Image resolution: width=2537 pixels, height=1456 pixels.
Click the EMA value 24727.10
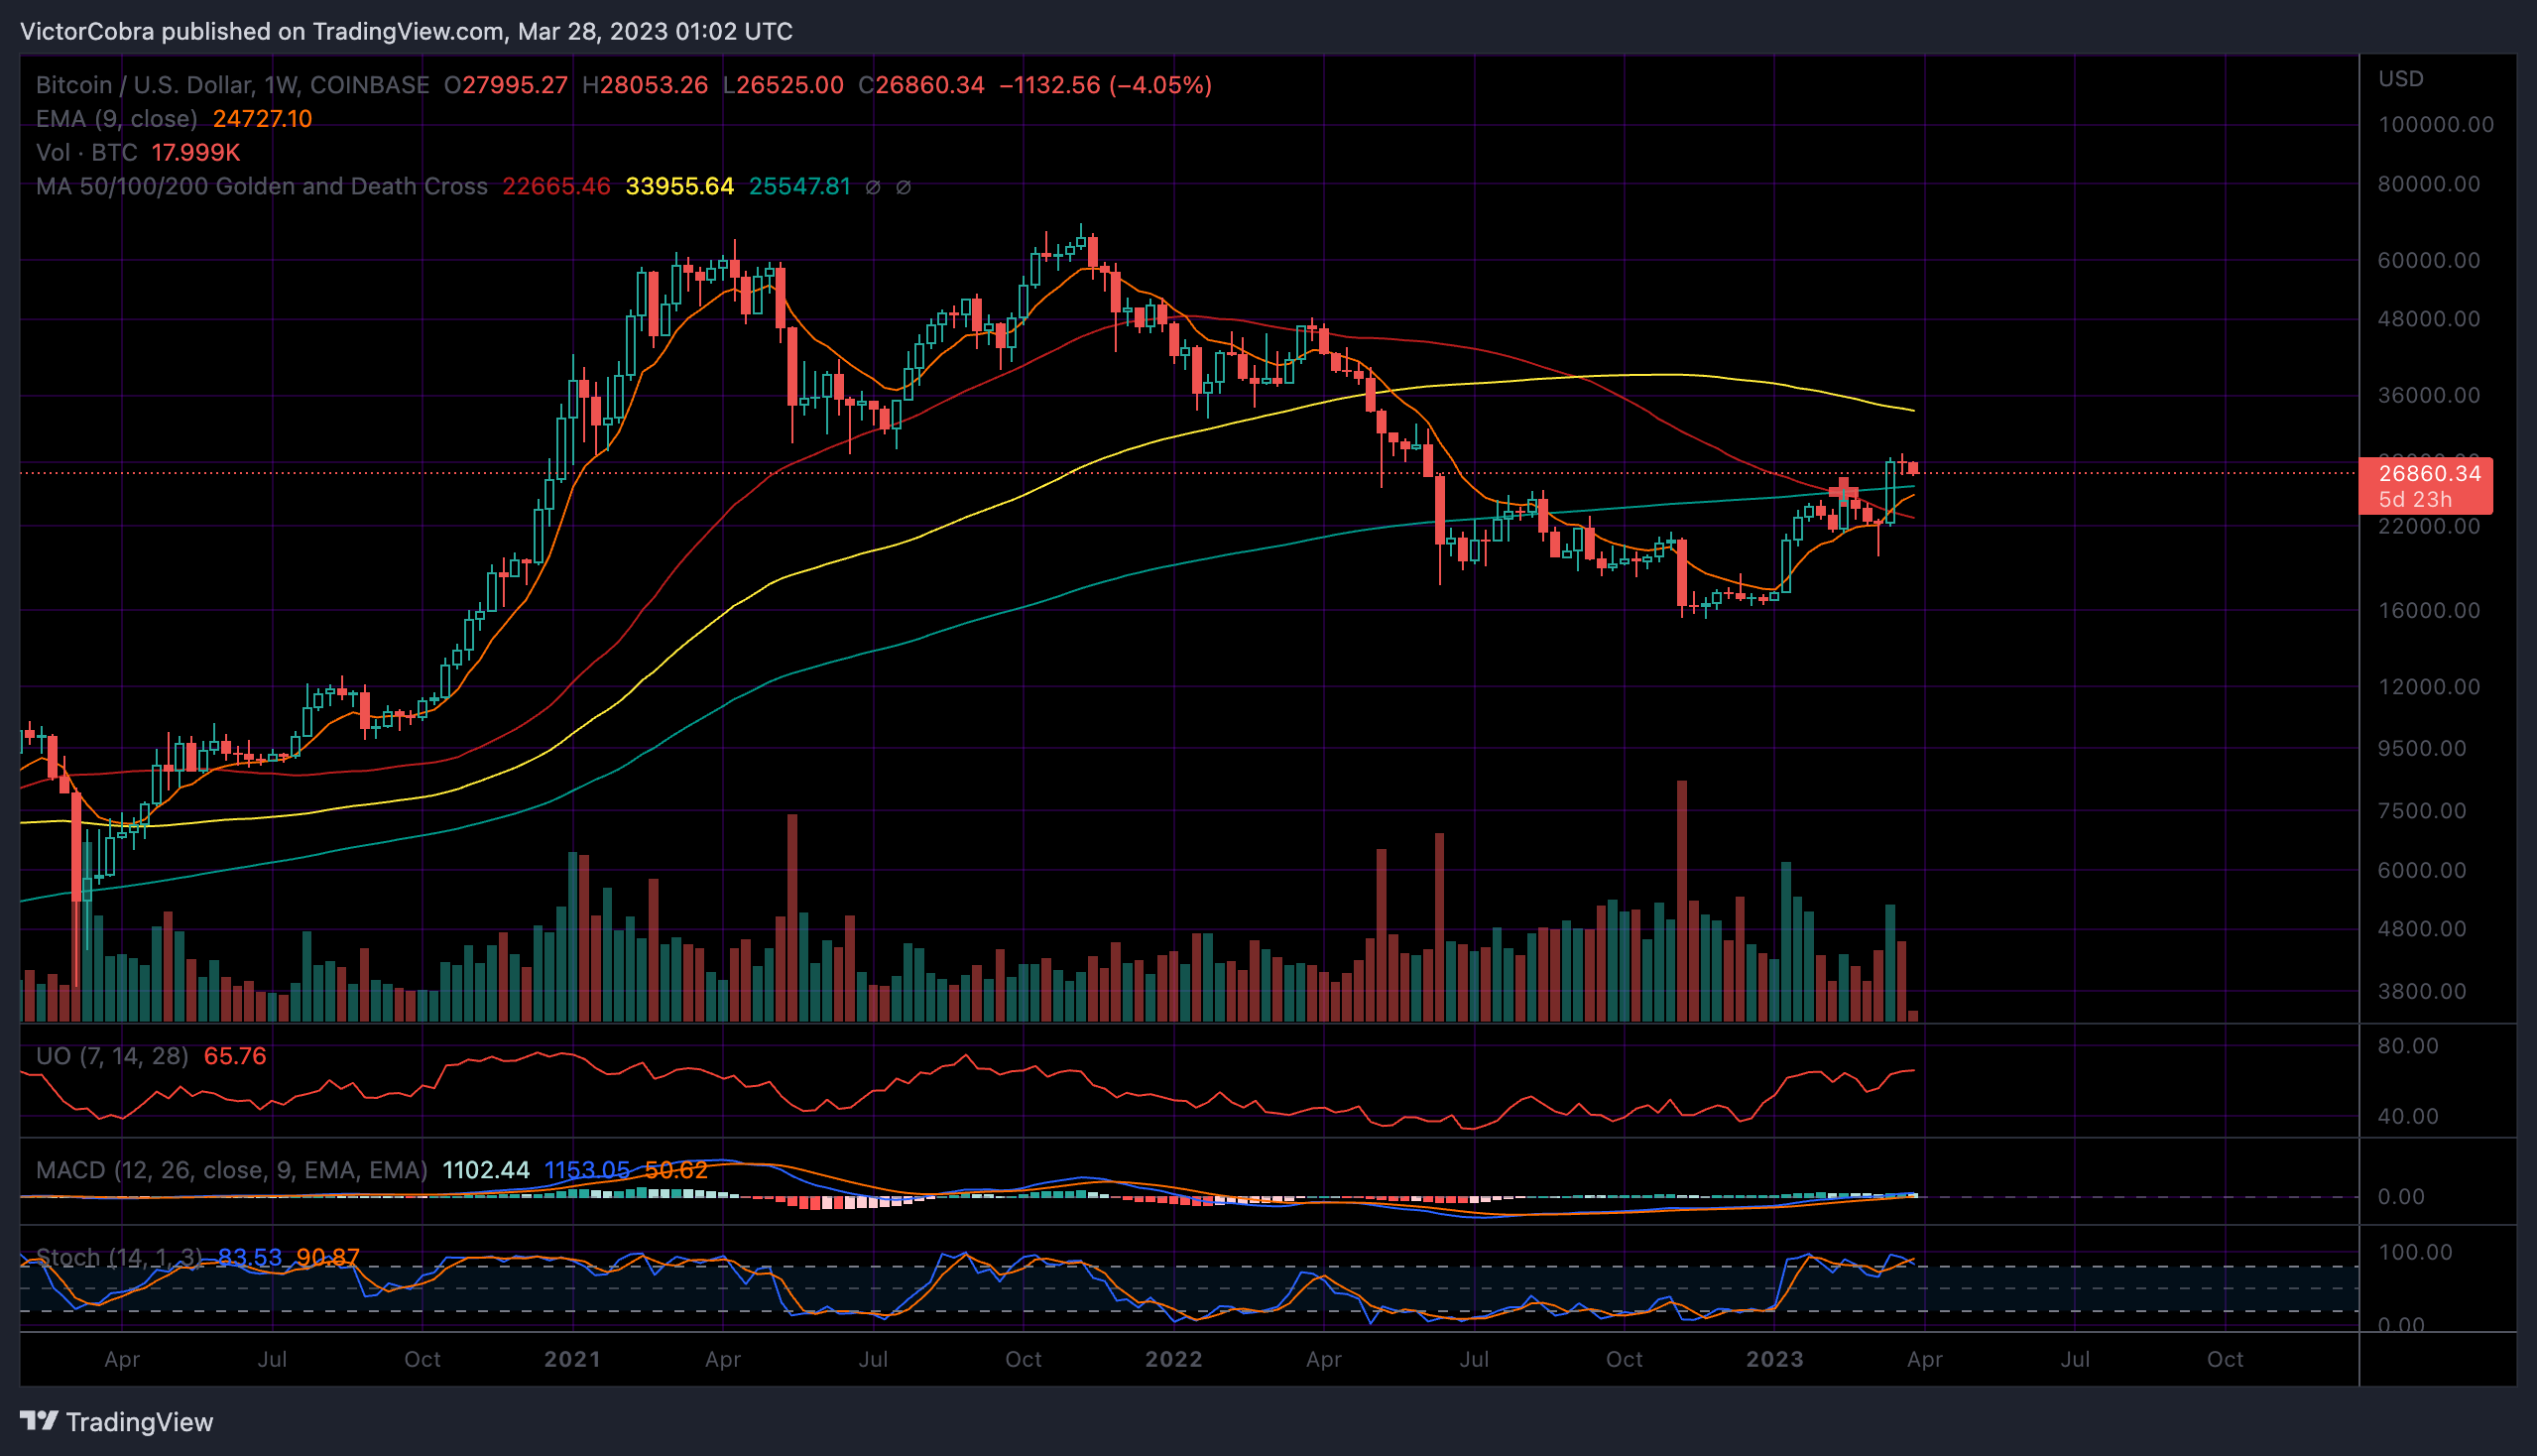(263, 119)
